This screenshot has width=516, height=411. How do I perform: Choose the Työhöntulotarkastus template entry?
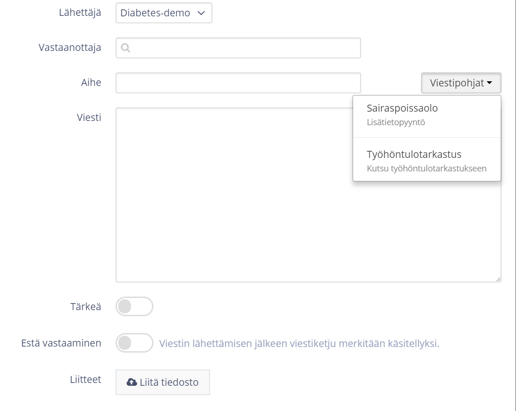(x=427, y=161)
